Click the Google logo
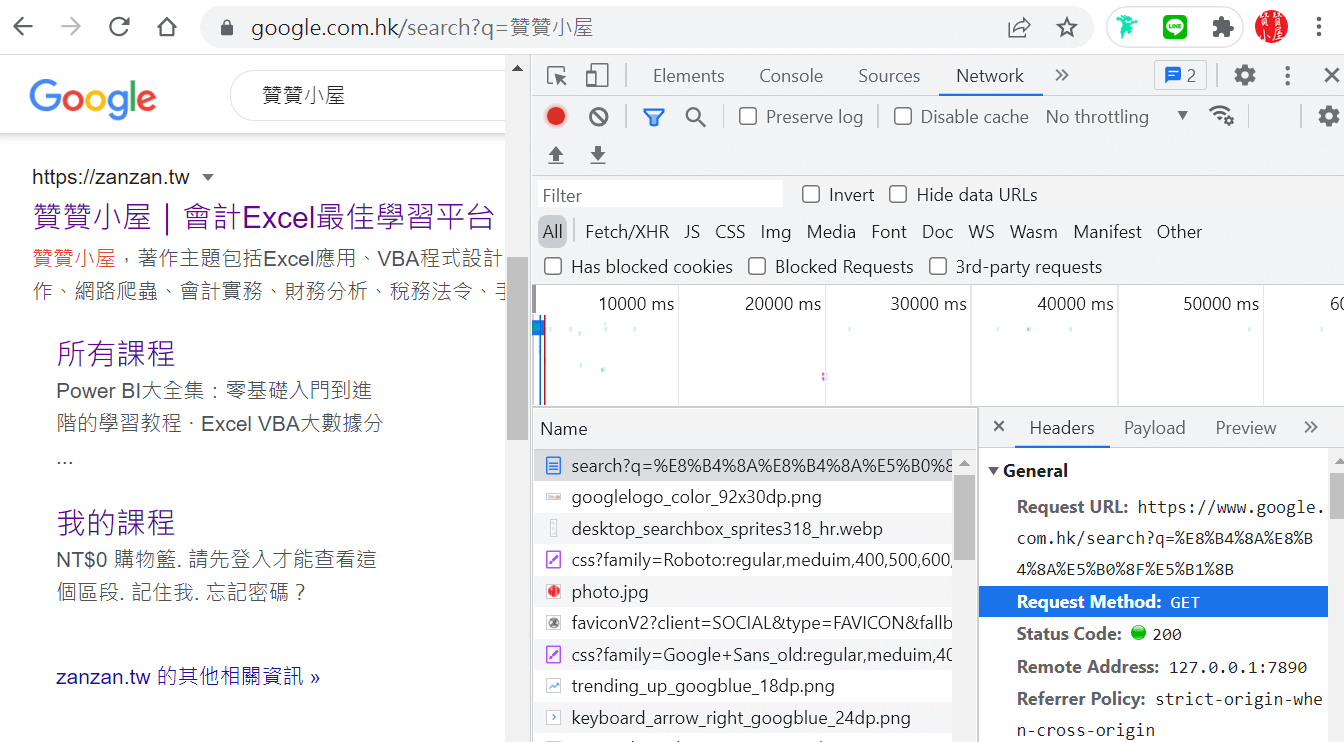Viewport: 1344px width, 742px height. (x=93, y=97)
